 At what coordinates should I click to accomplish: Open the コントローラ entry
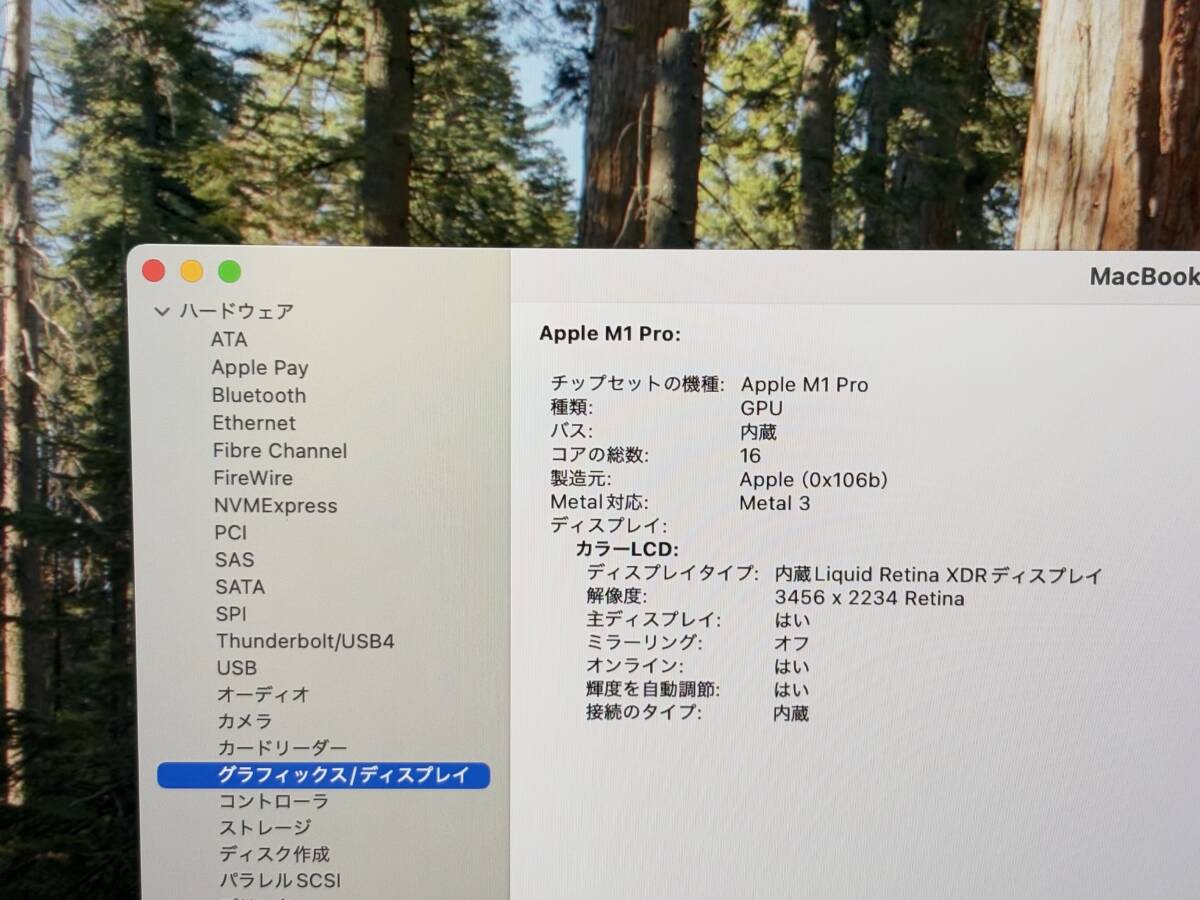(x=274, y=801)
